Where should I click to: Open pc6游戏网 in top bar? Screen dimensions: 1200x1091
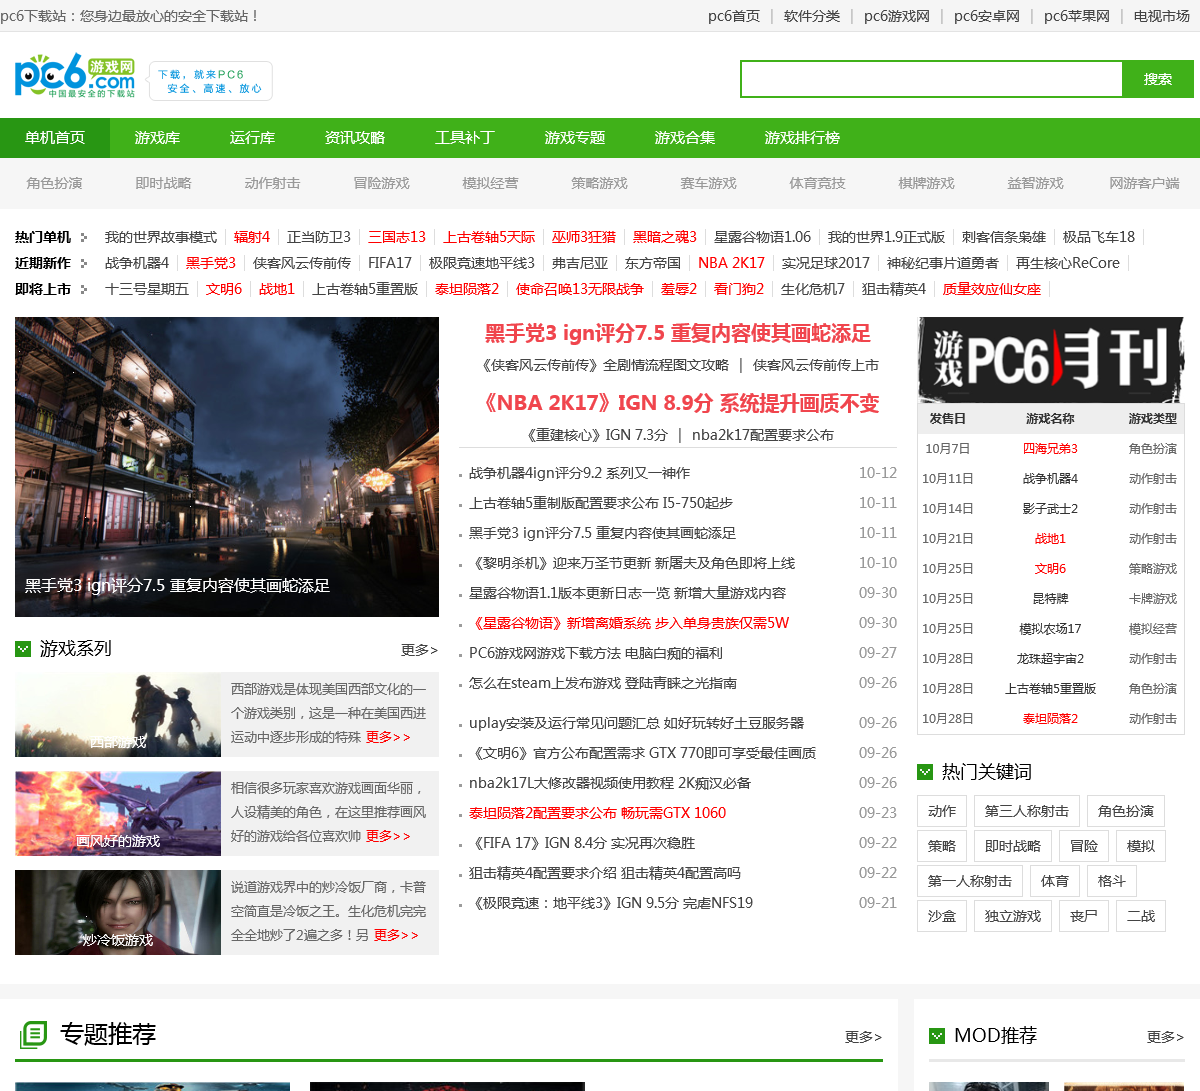tap(897, 16)
